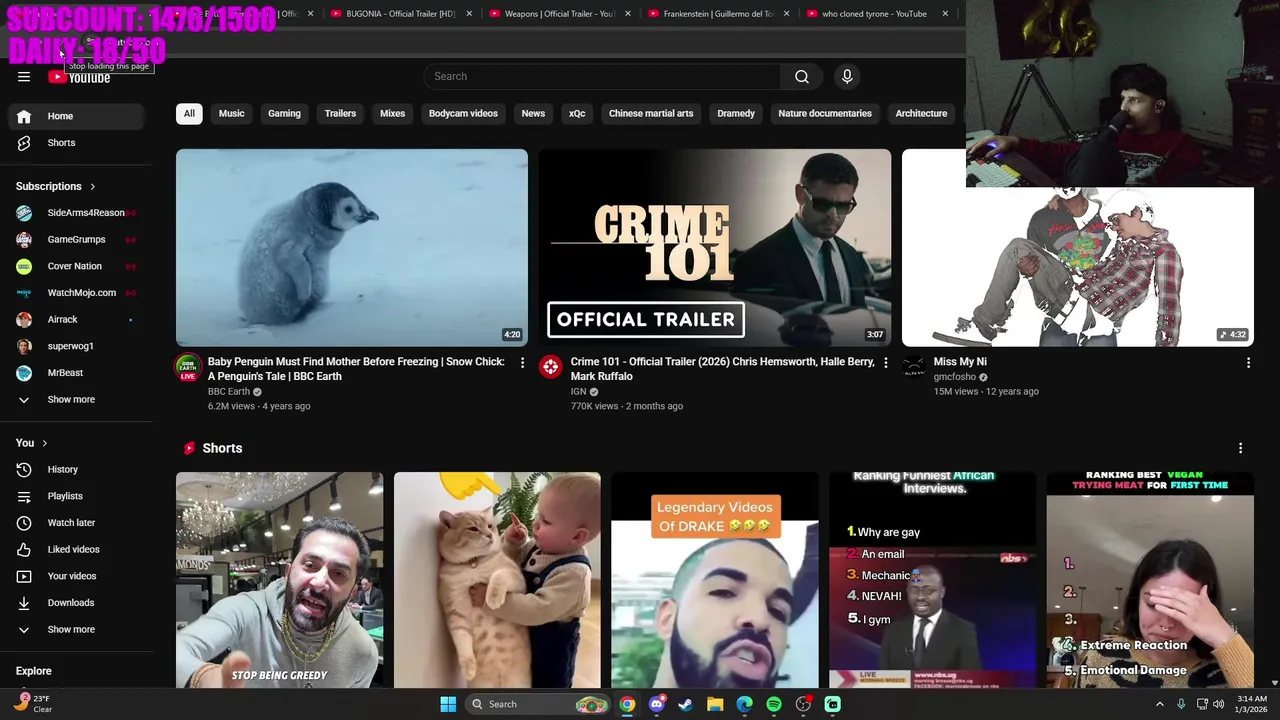The width and height of the screenshot is (1280, 720).
Task: Focus the YouTube search field
Action: coord(602,77)
